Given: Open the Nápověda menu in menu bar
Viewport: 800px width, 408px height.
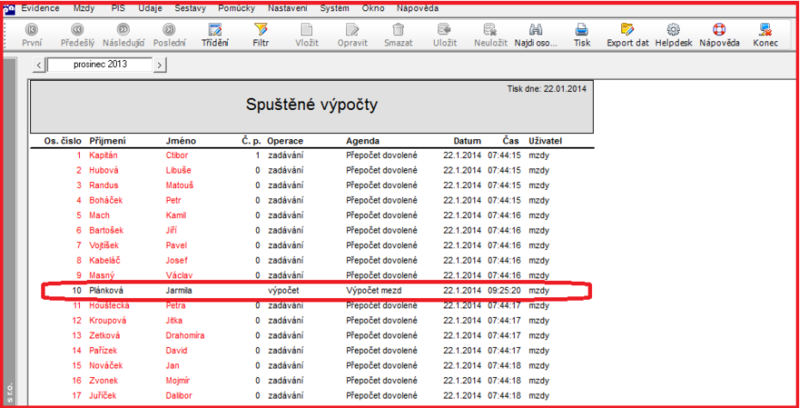Looking at the screenshot, I should [417, 9].
